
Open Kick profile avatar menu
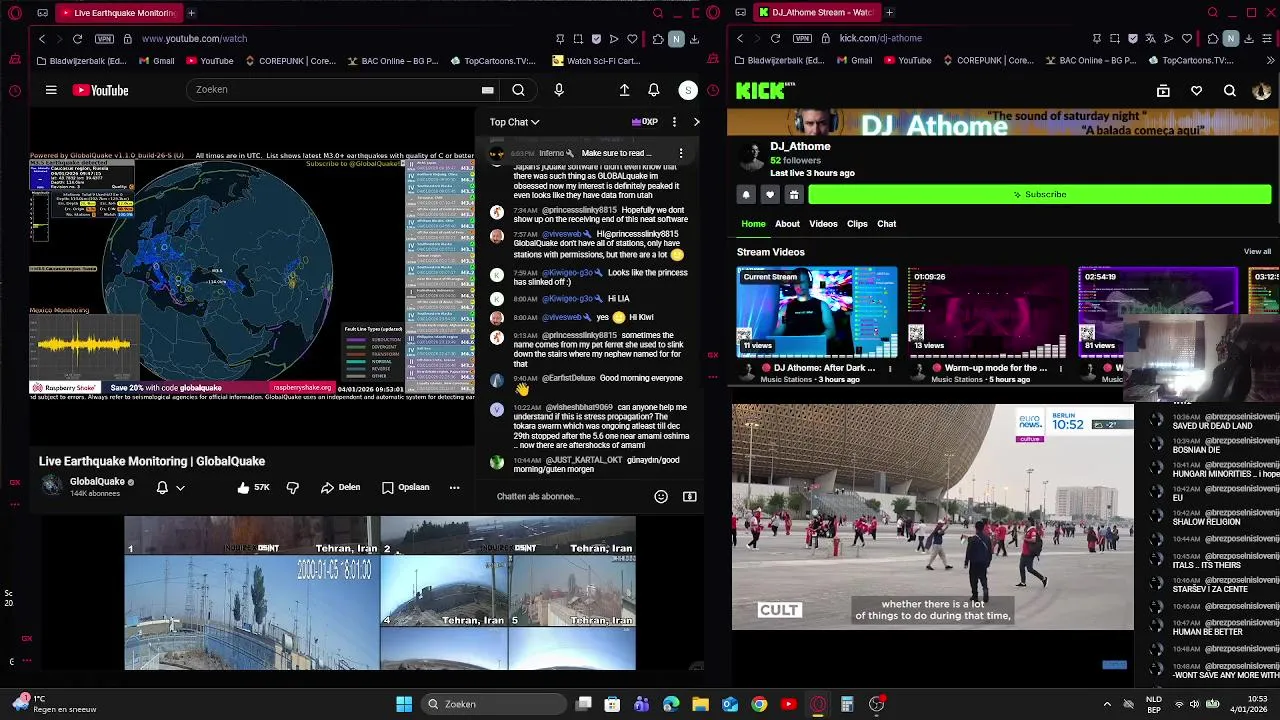coord(1261,91)
